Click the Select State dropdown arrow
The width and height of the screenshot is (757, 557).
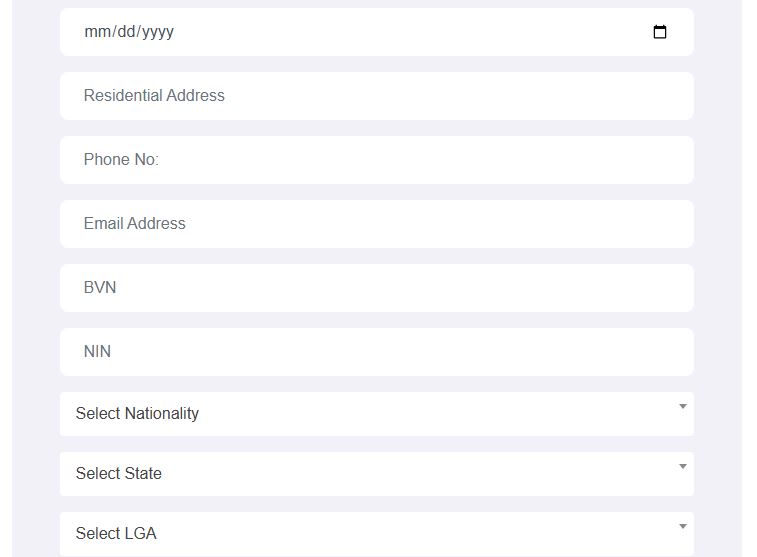point(683,466)
